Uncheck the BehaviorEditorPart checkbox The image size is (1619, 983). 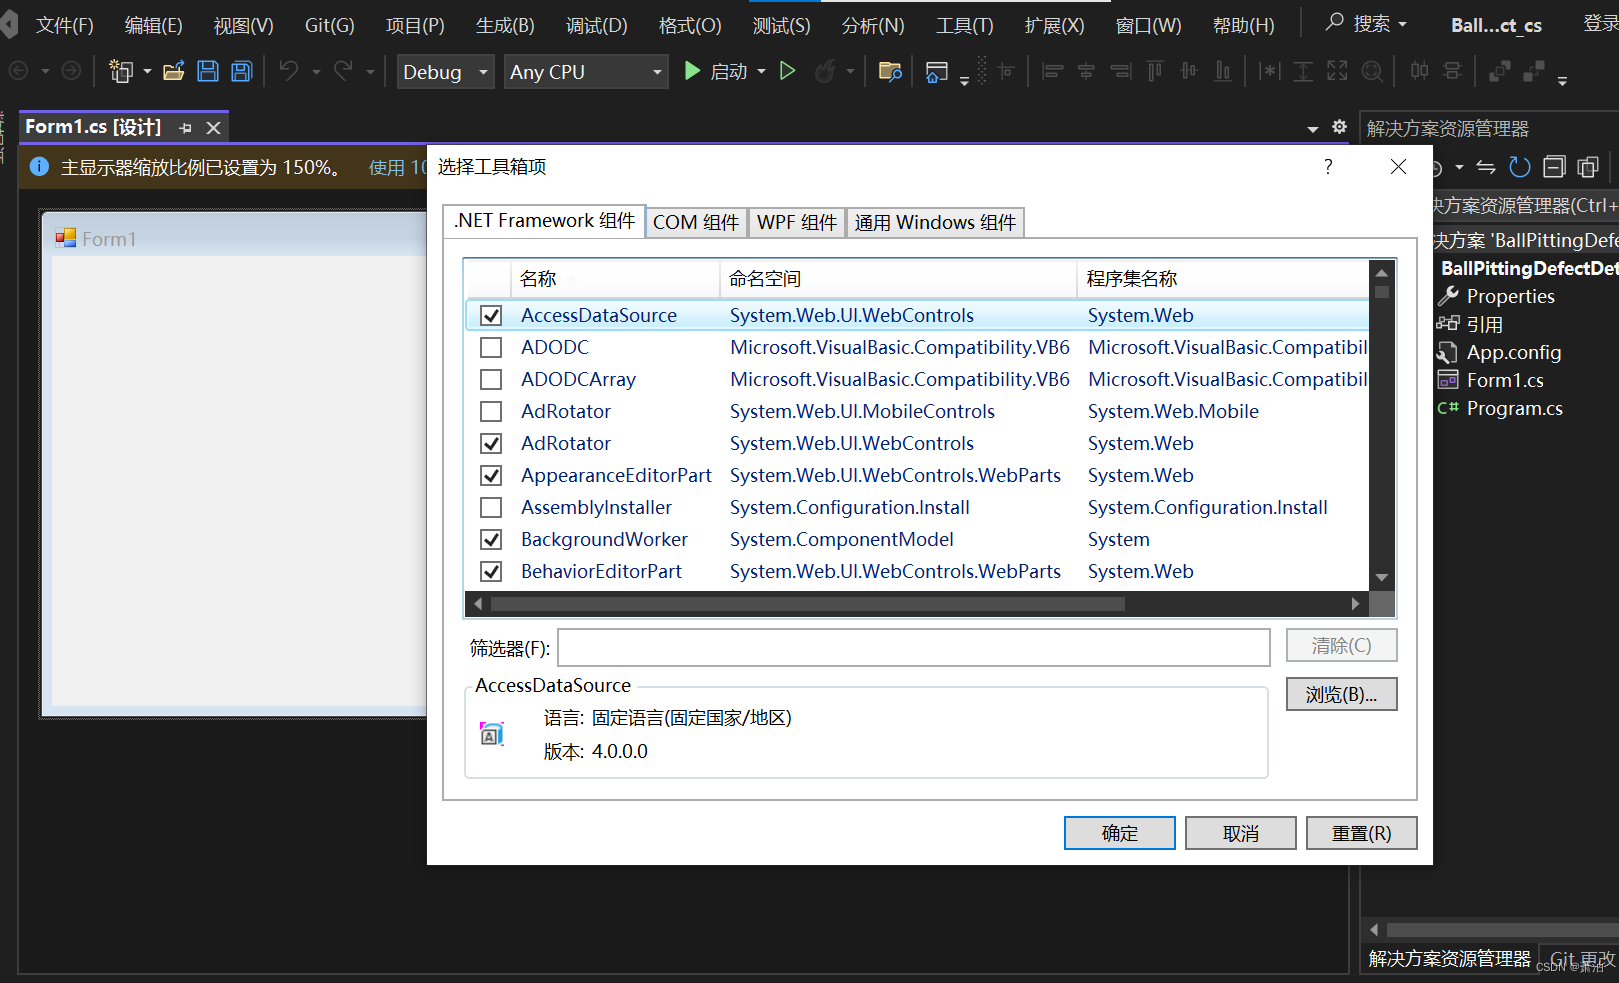coord(491,571)
